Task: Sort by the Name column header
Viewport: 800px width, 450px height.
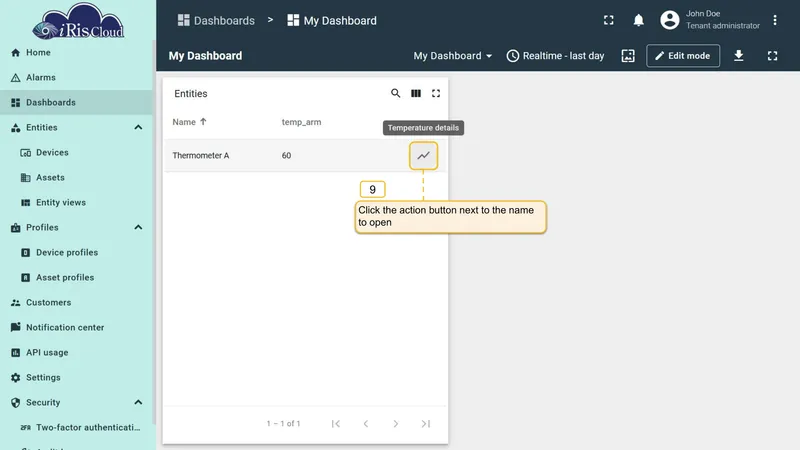Action: click(190, 122)
